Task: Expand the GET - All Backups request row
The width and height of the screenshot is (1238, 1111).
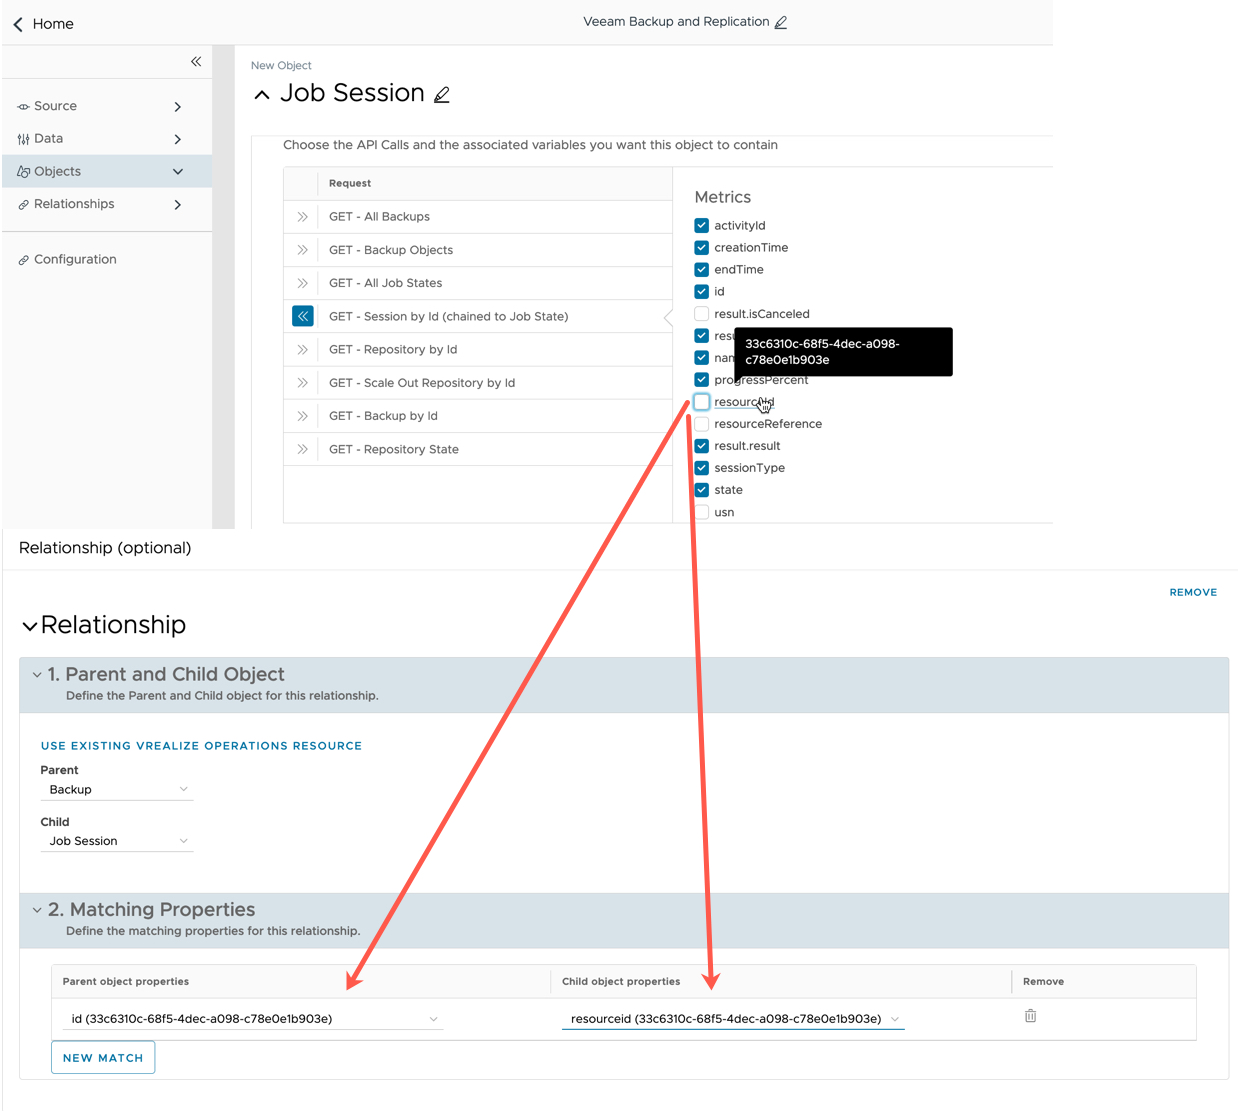Action: coord(302,217)
